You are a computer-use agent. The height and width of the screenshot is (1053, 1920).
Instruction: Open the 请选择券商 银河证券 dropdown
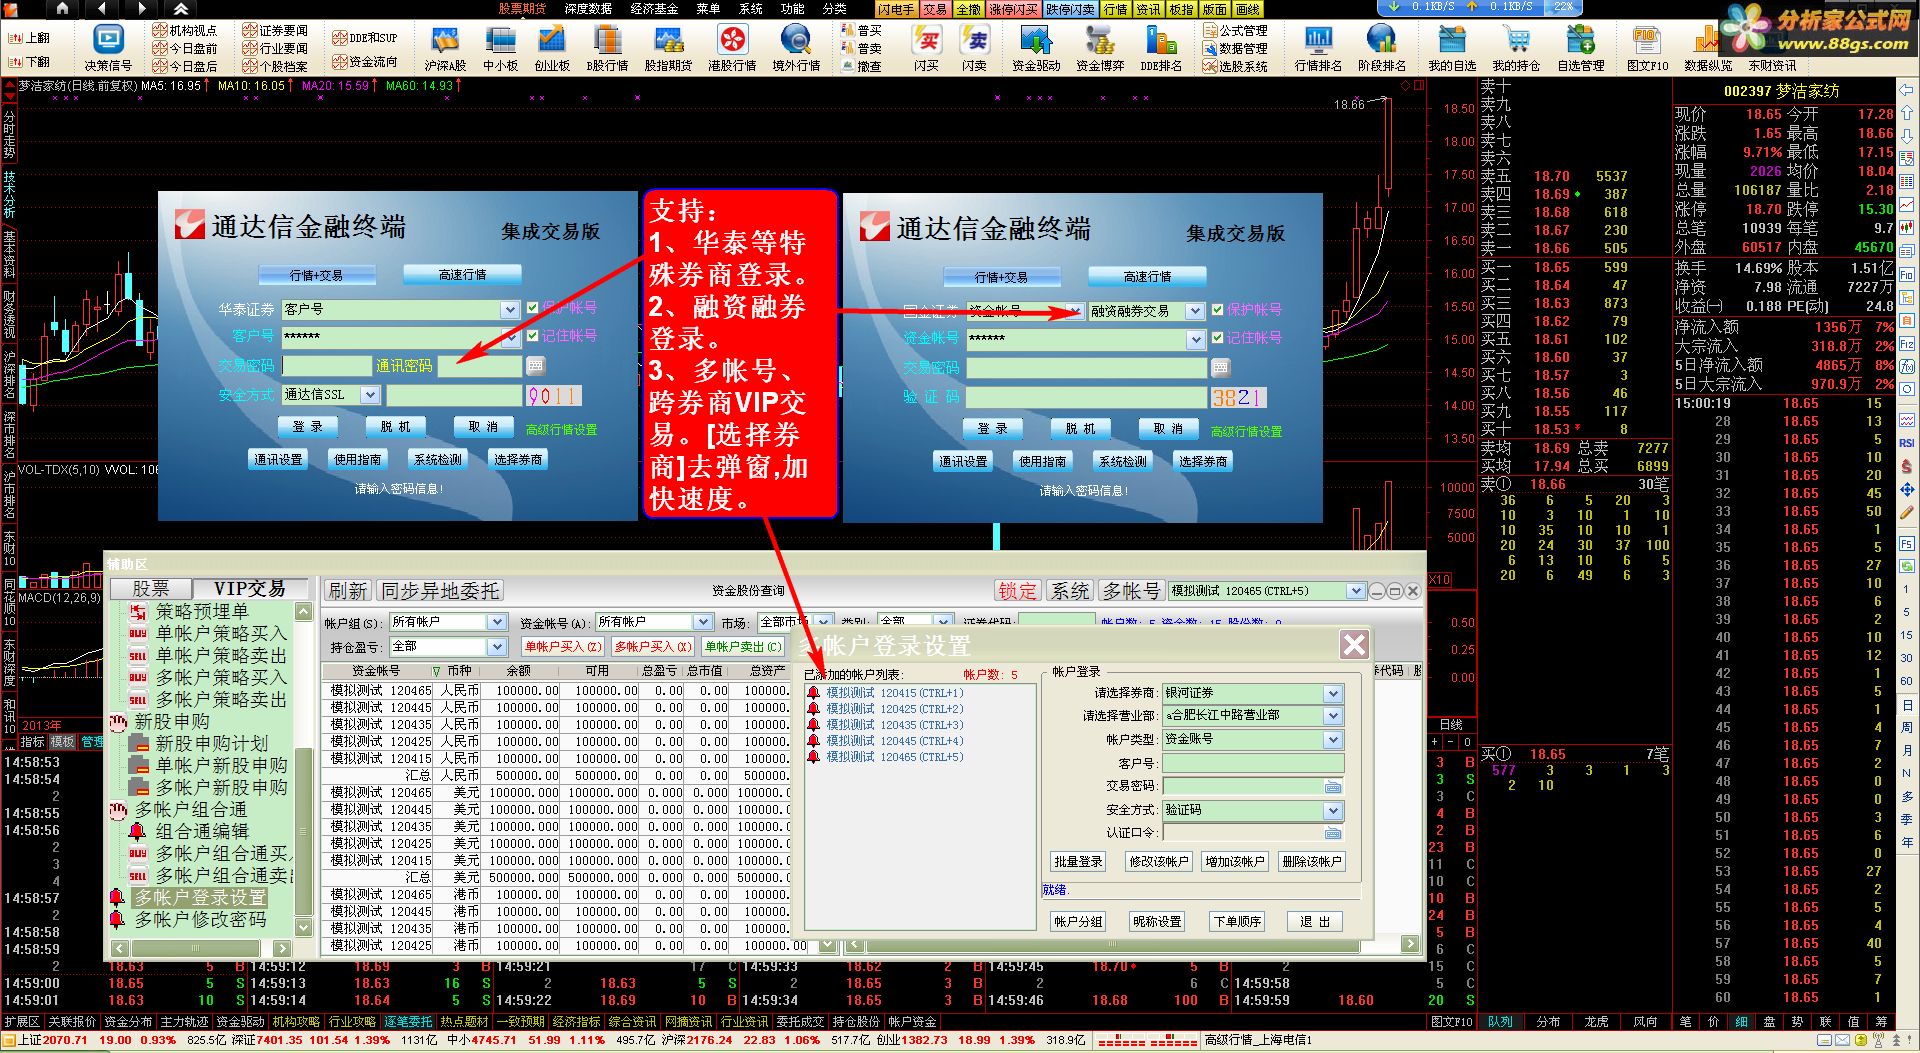click(1333, 693)
